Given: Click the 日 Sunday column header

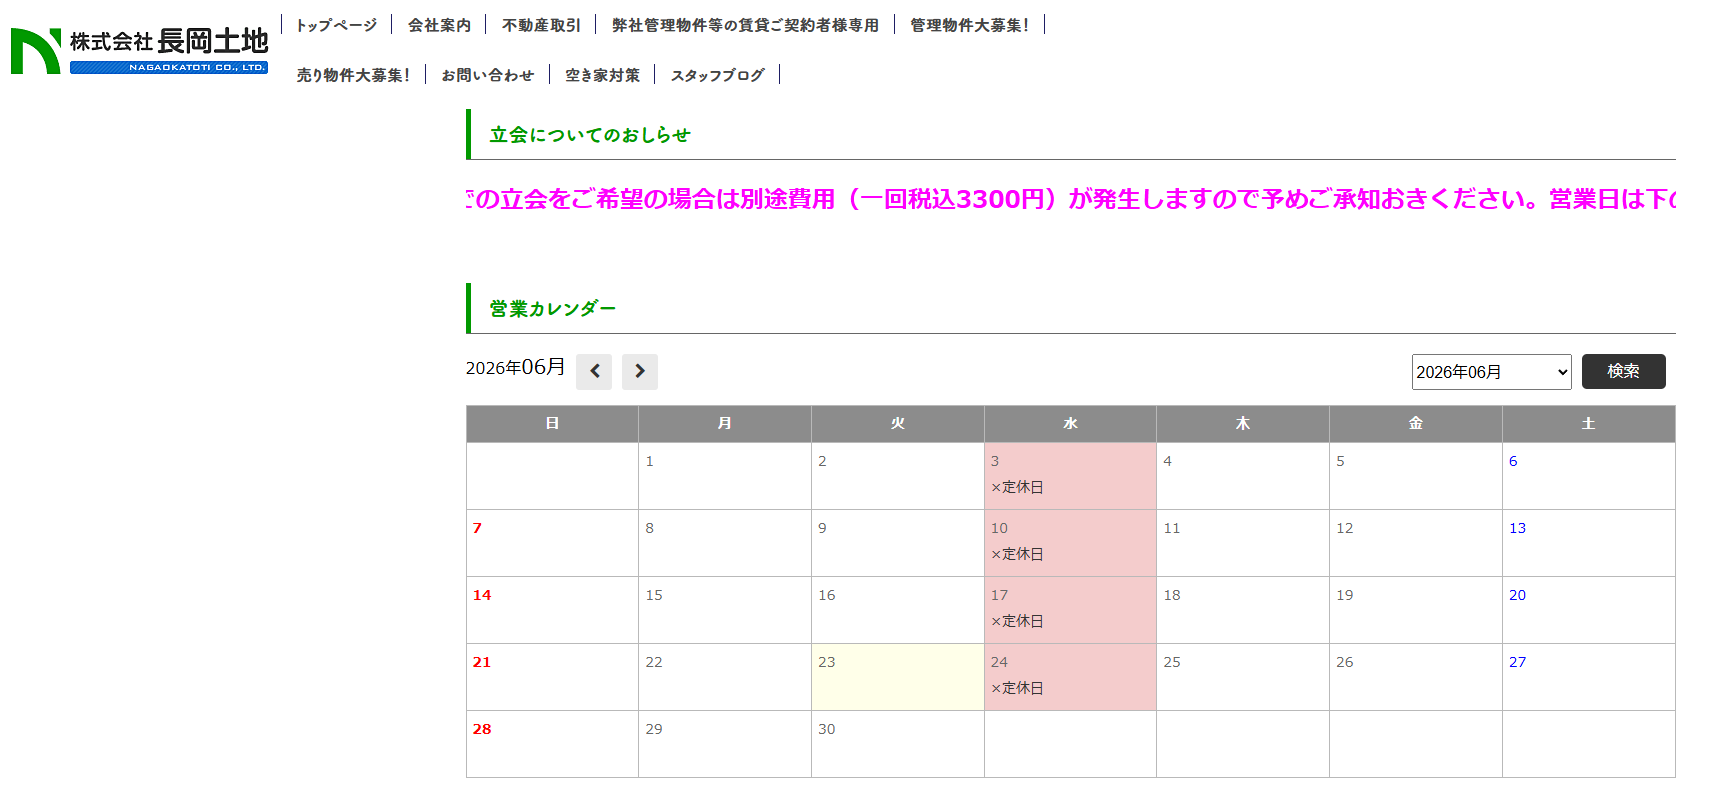Looking at the screenshot, I should 552,424.
